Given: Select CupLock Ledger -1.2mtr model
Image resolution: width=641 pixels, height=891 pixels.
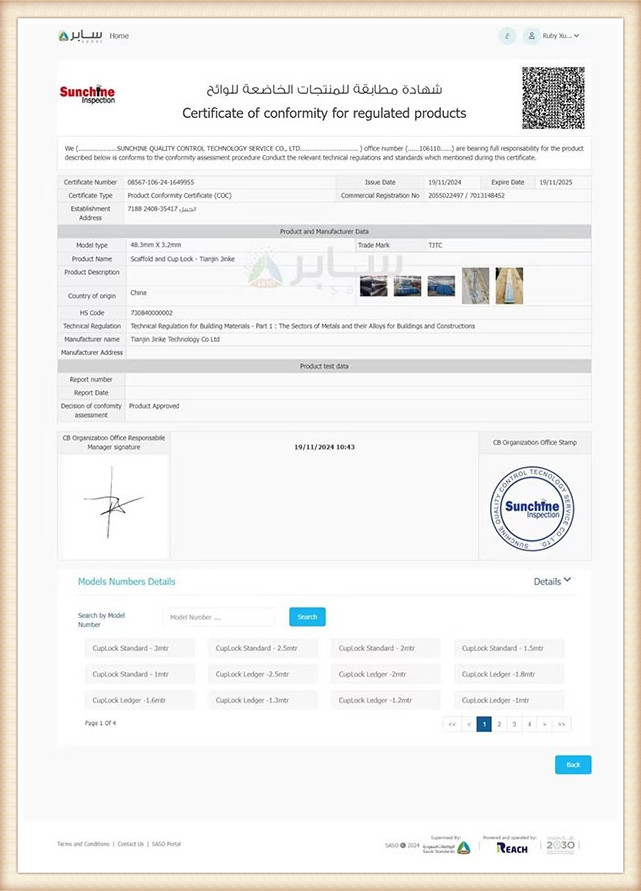Looking at the screenshot, I should [x=386, y=701].
